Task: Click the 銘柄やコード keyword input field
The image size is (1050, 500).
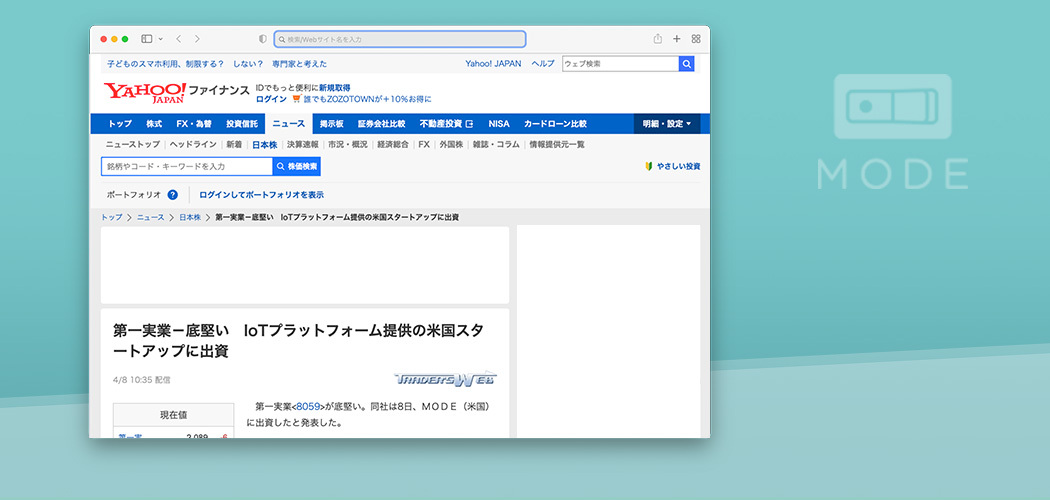Action: click(186, 166)
